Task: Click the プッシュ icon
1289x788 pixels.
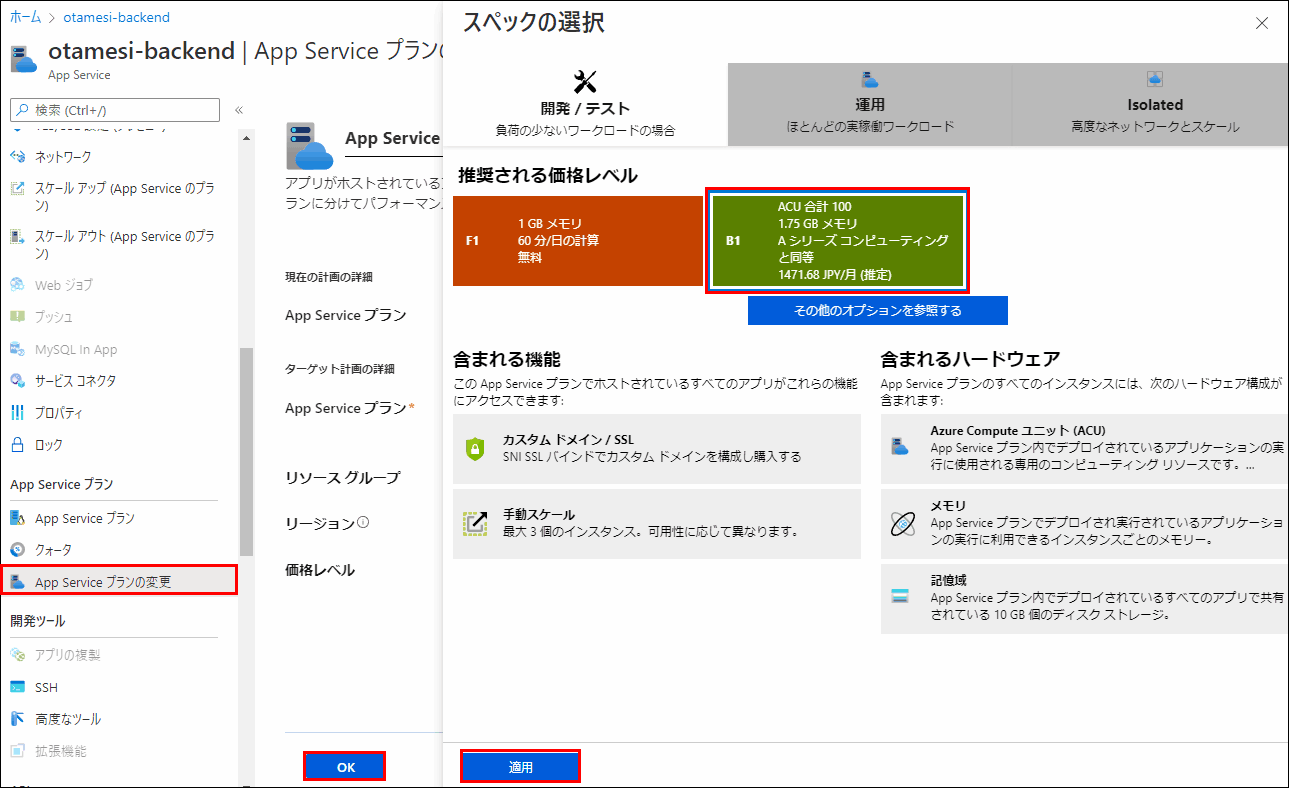Action: point(17,317)
